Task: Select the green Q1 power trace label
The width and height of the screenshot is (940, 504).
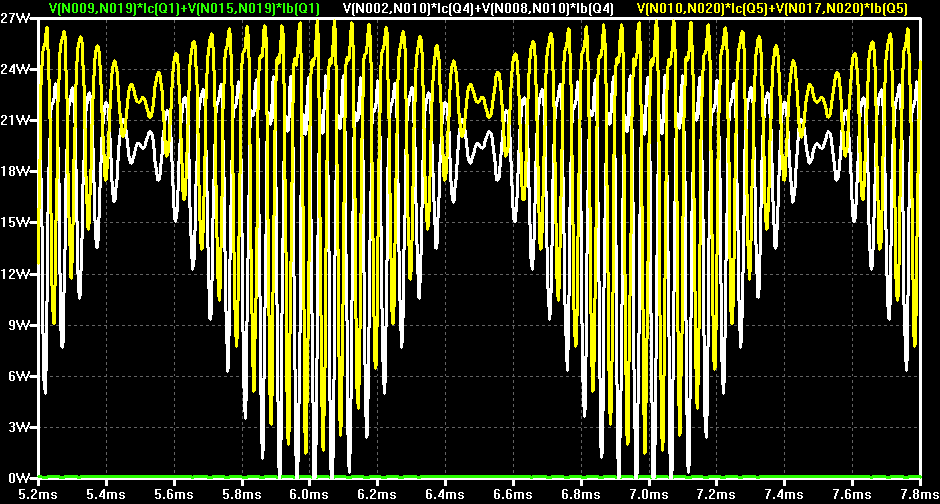Action: coord(184,8)
